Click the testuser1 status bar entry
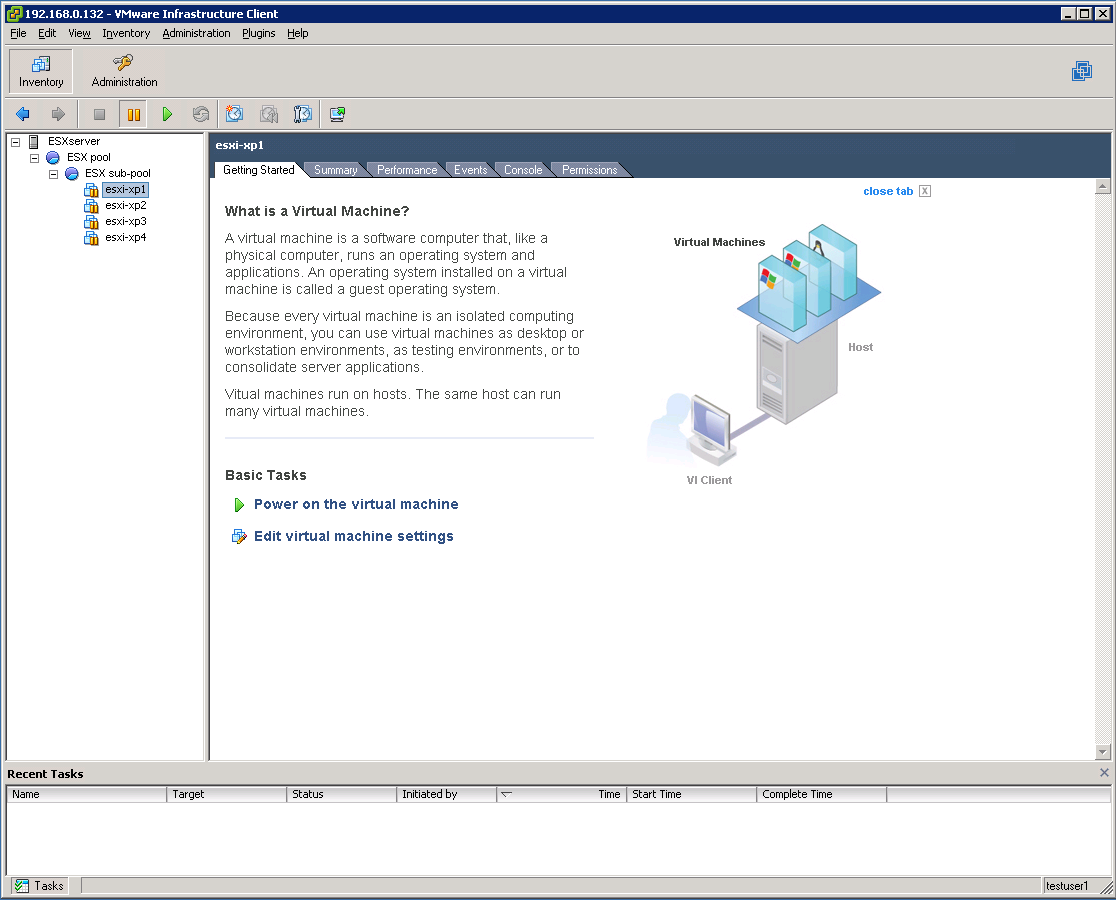Viewport: 1116px width, 900px height. [1067, 886]
